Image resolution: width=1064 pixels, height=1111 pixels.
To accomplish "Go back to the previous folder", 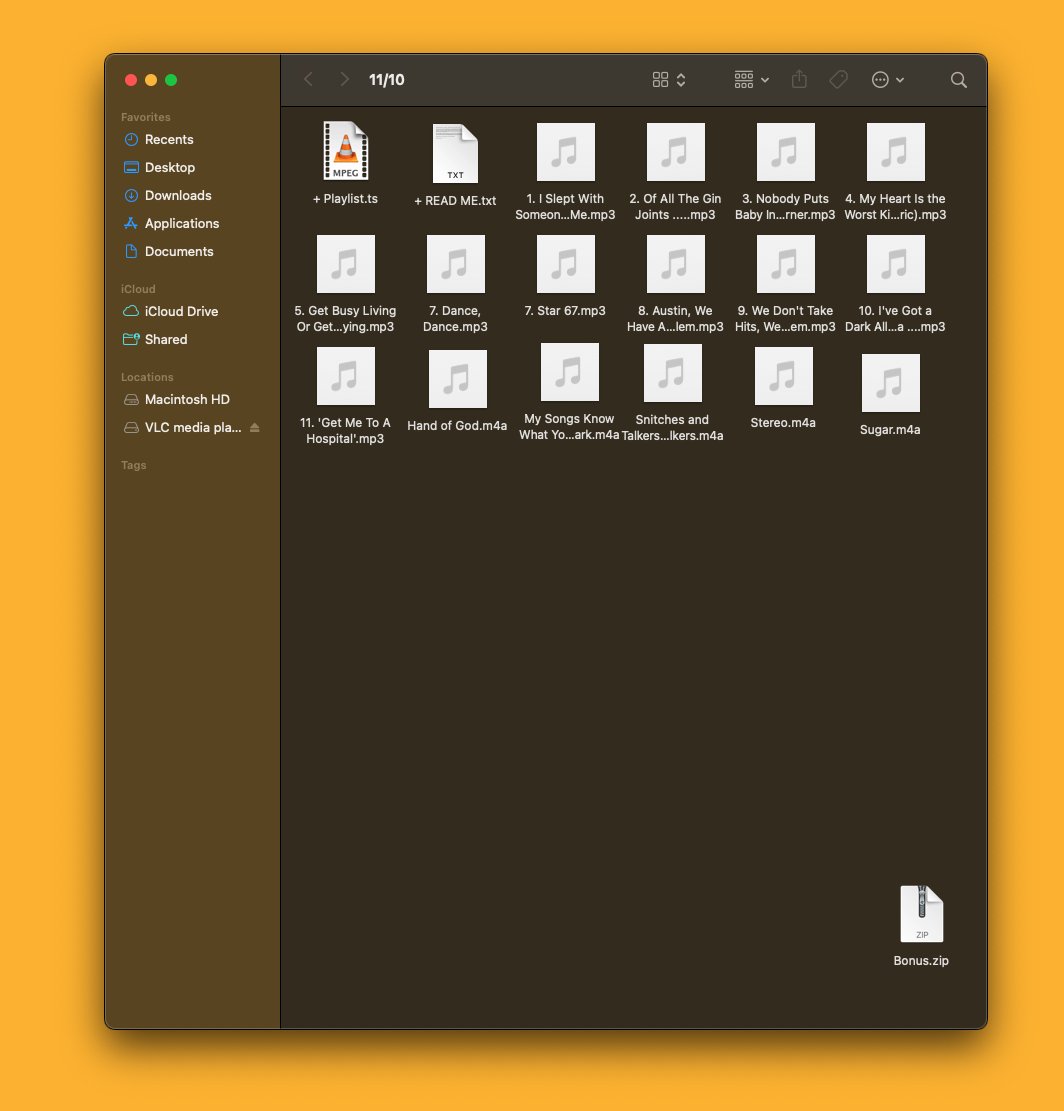I will [x=308, y=79].
